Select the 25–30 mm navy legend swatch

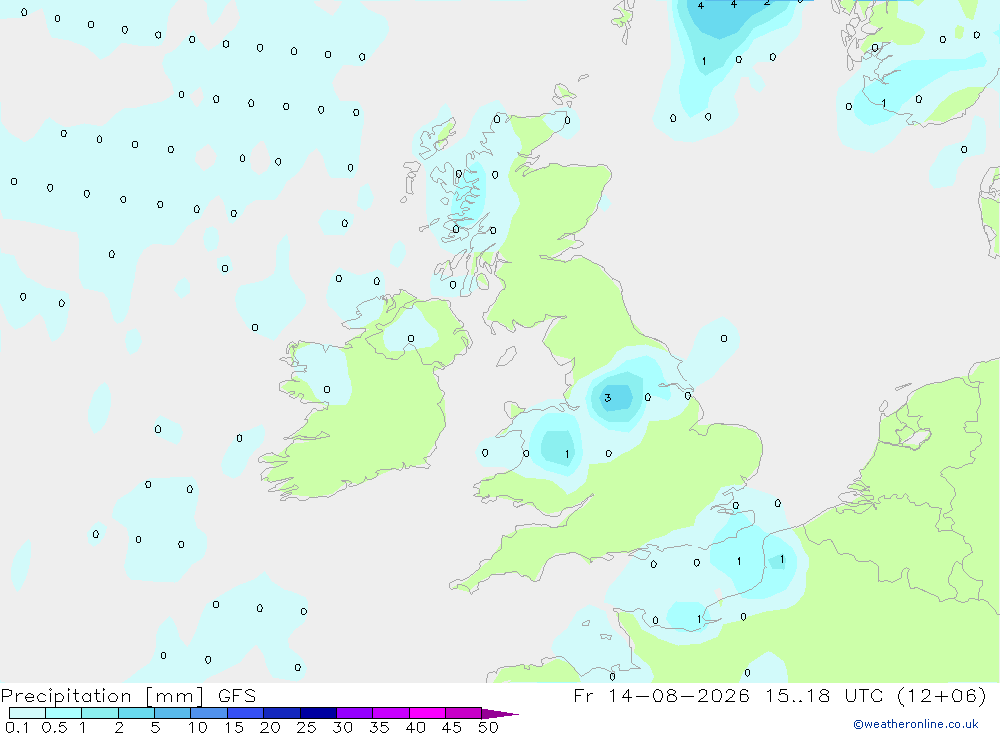click(318, 713)
